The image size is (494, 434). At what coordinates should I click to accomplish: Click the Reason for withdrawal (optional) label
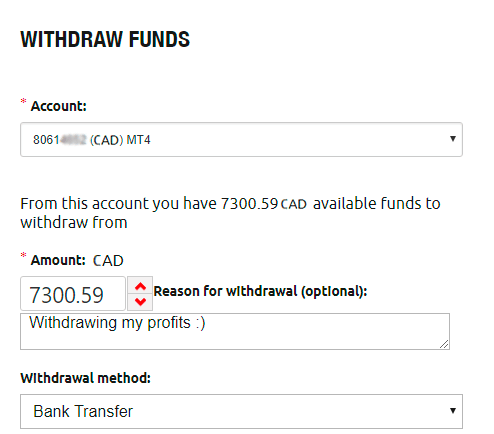[x=260, y=291]
